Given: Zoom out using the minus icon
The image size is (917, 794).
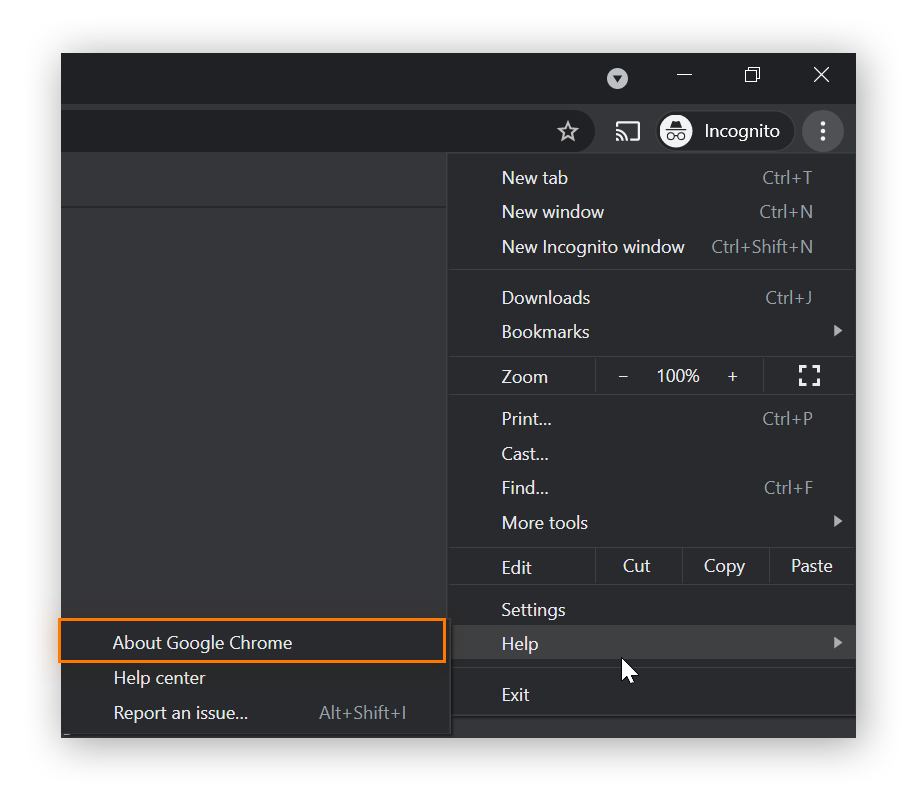Looking at the screenshot, I should (x=622, y=375).
